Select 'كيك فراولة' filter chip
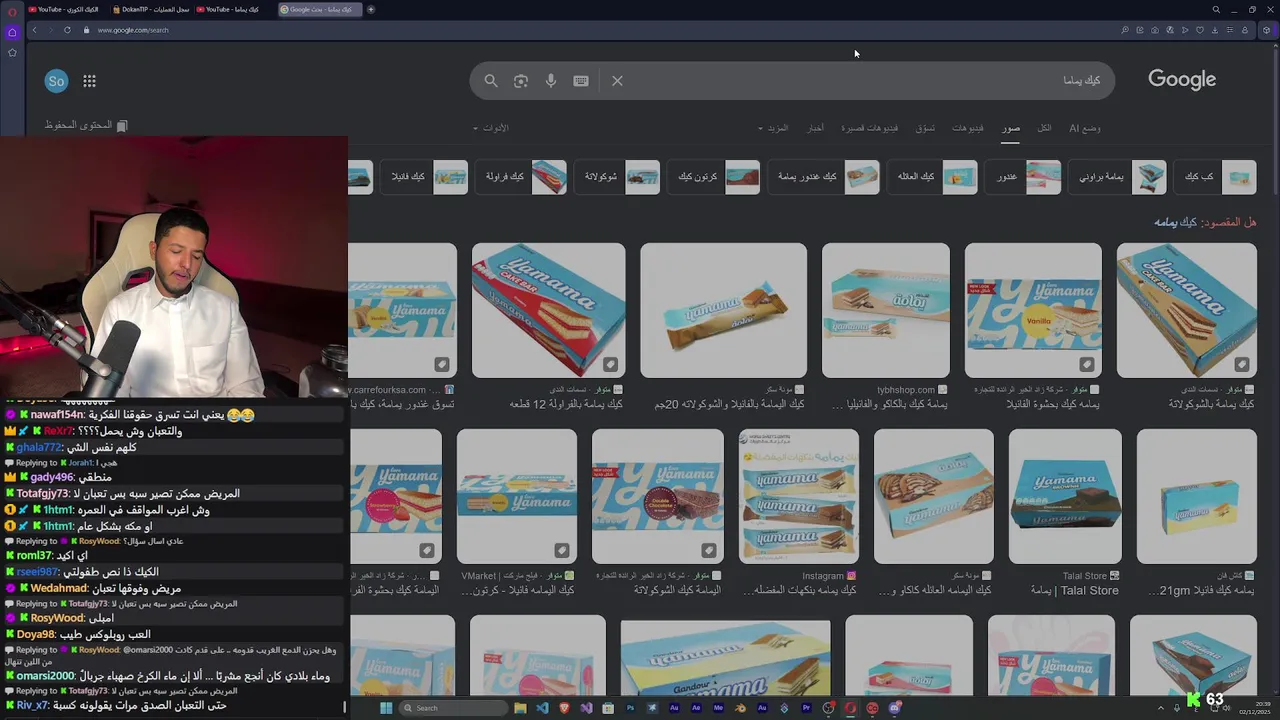1280x720 pixels. (x=523, y=177)
